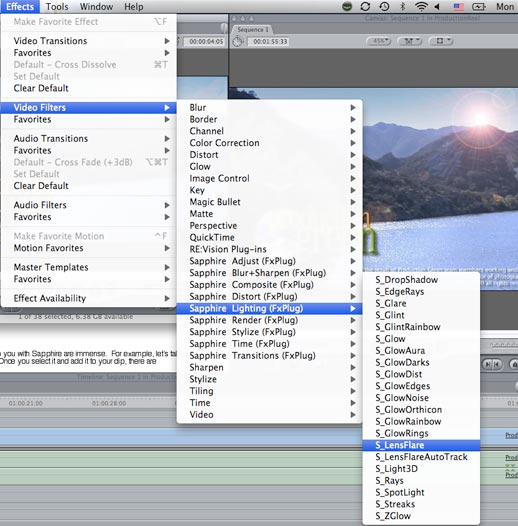Expand Motion Favorites submenu
The height and width of the screenshot is (526, 518).
point(89,248)
